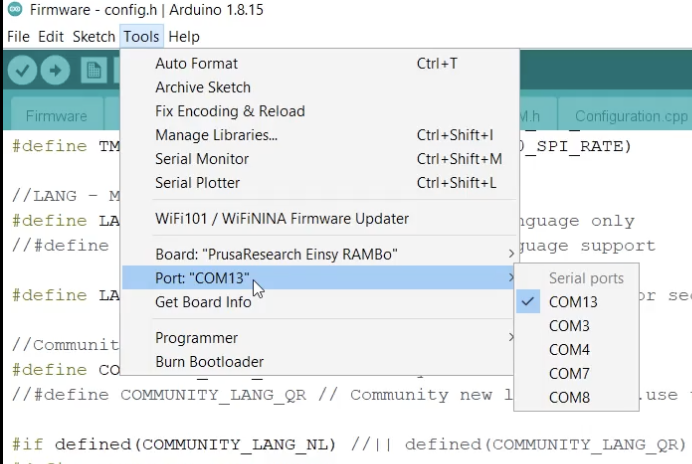The height and width of the screenshot is (464, 692).
Task: Click the Arduino logo in title bar
Action: coord(15,9)
